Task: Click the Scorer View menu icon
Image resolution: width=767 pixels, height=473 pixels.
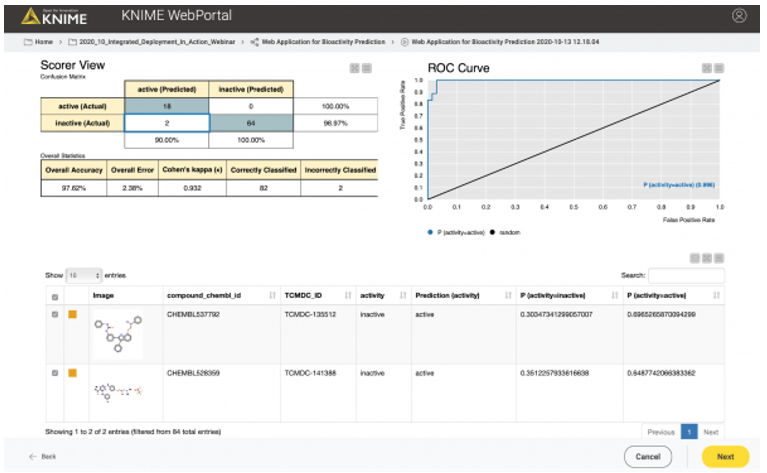Action: 367,68
